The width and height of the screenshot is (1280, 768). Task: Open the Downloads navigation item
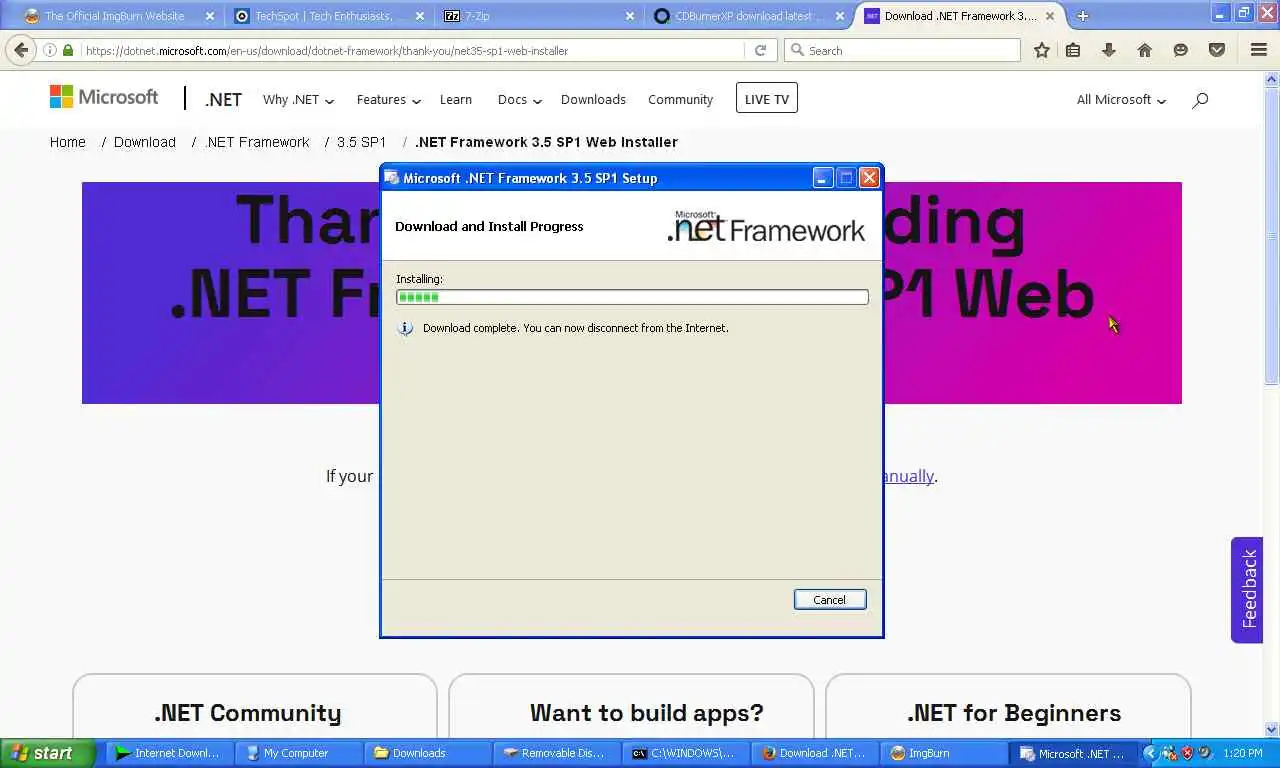[593, 99]
